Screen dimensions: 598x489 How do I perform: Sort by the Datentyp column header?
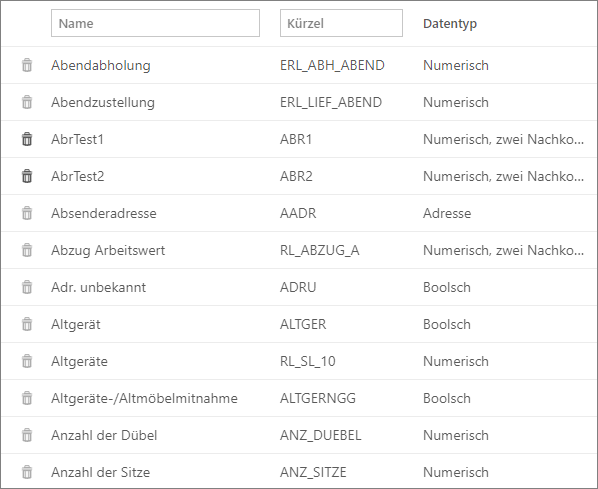tap(450, 24)
